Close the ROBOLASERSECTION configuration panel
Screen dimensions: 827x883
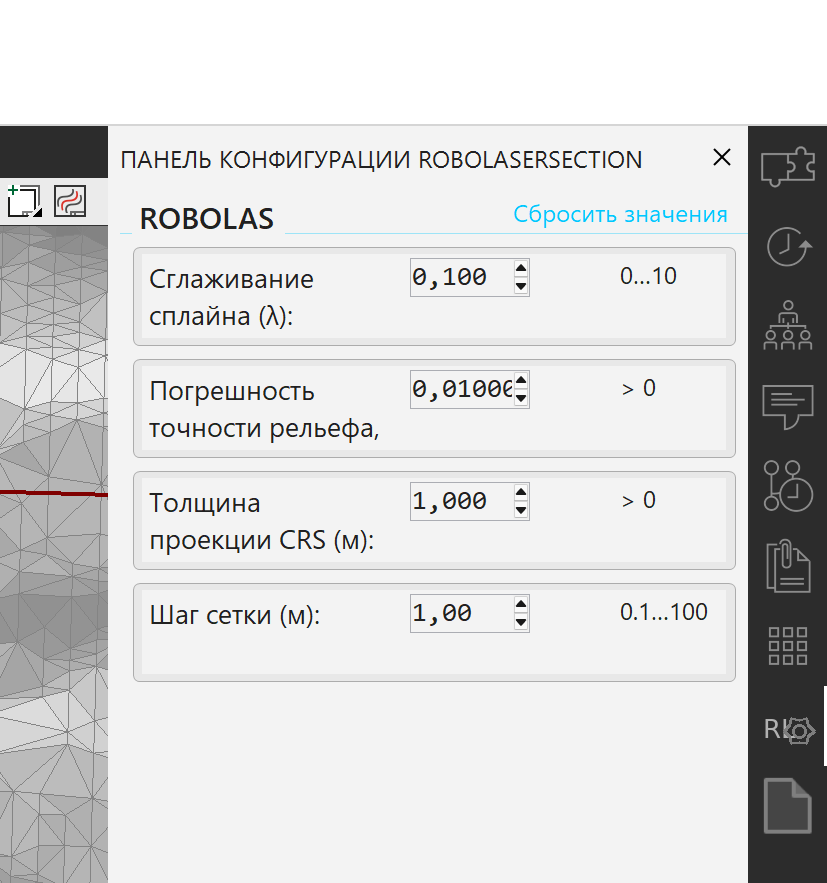click(721, 157)
